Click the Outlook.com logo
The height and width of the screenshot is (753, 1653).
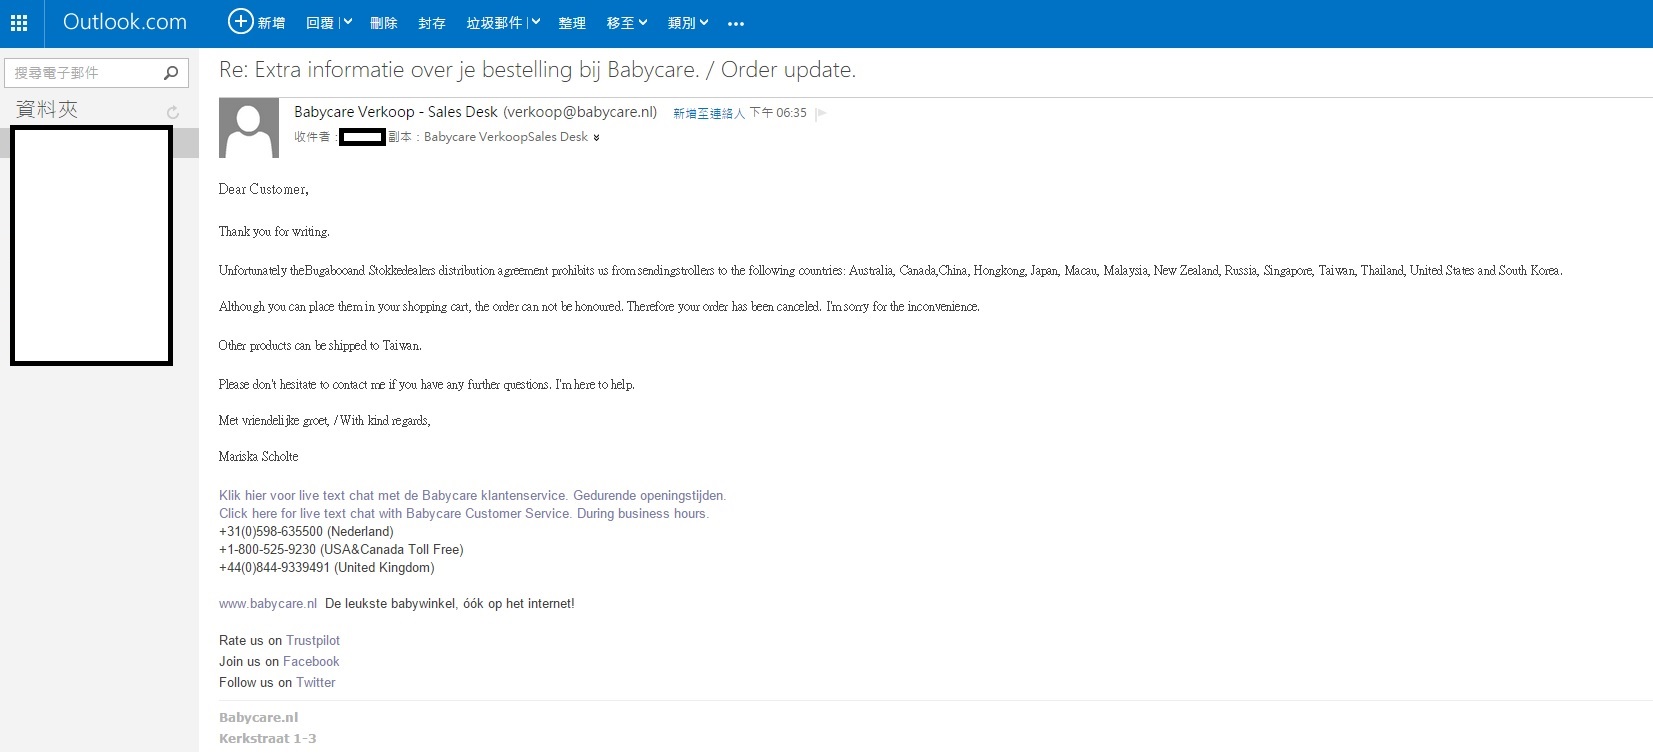coord(125,22)
